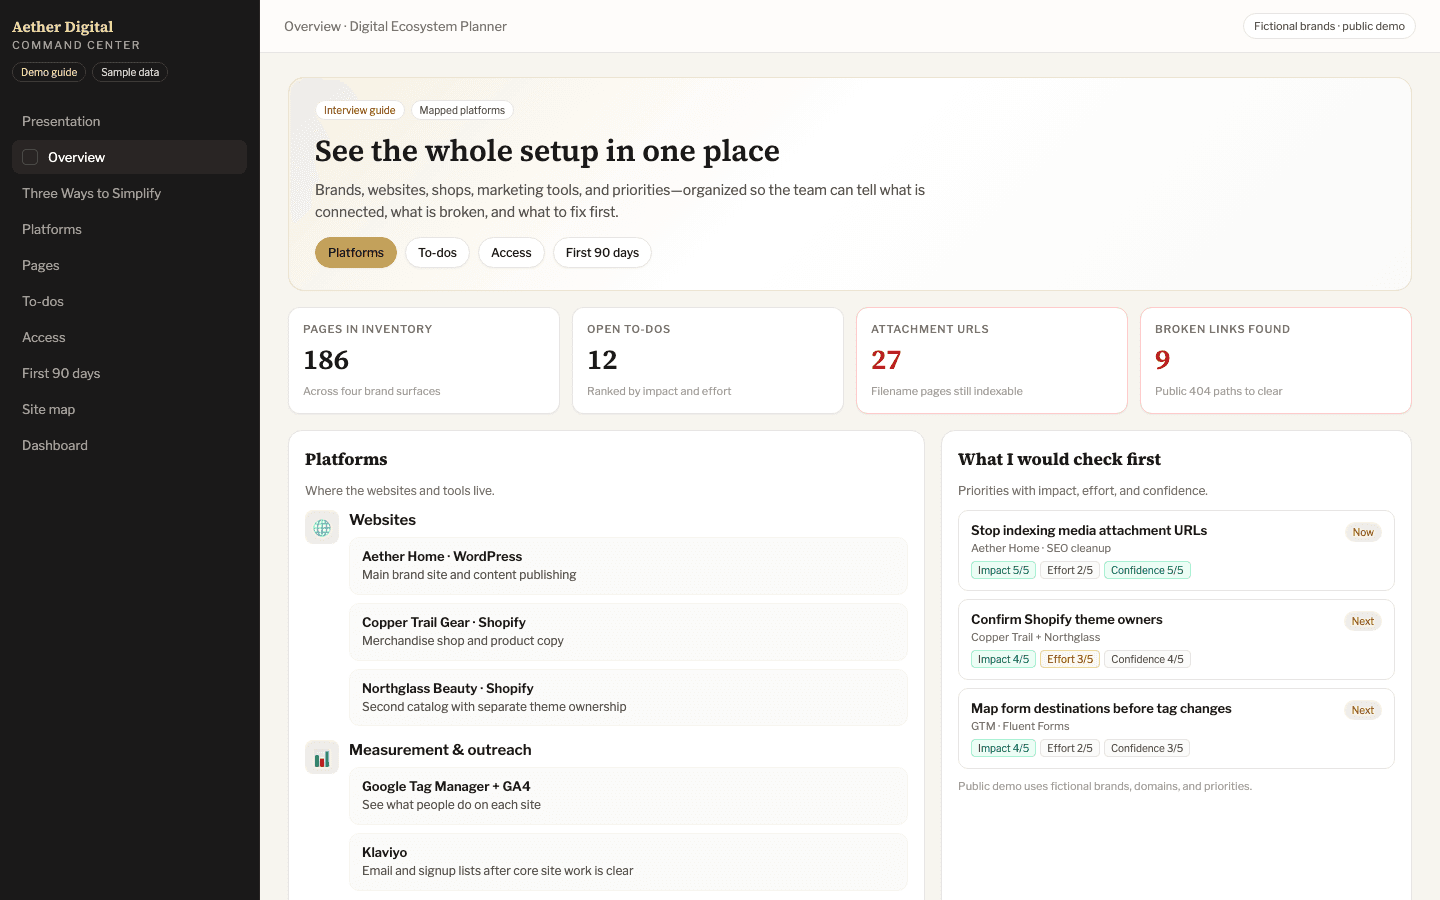Screen dimensions: 1440x900
Task: Switch to the To-dos tab pill
Action: (x=437, y=253)
